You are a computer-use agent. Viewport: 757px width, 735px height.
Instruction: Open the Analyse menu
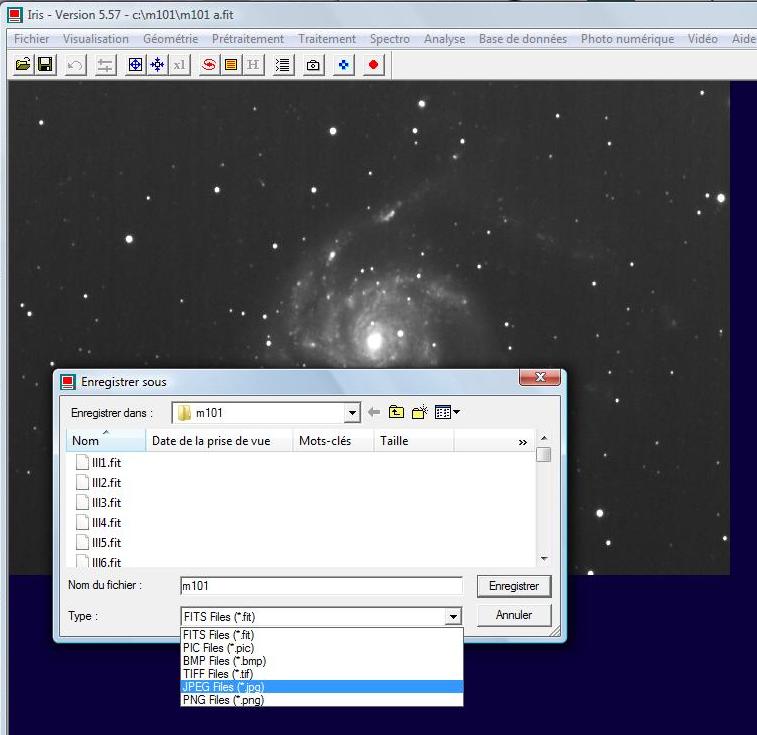tap(444, 39)
